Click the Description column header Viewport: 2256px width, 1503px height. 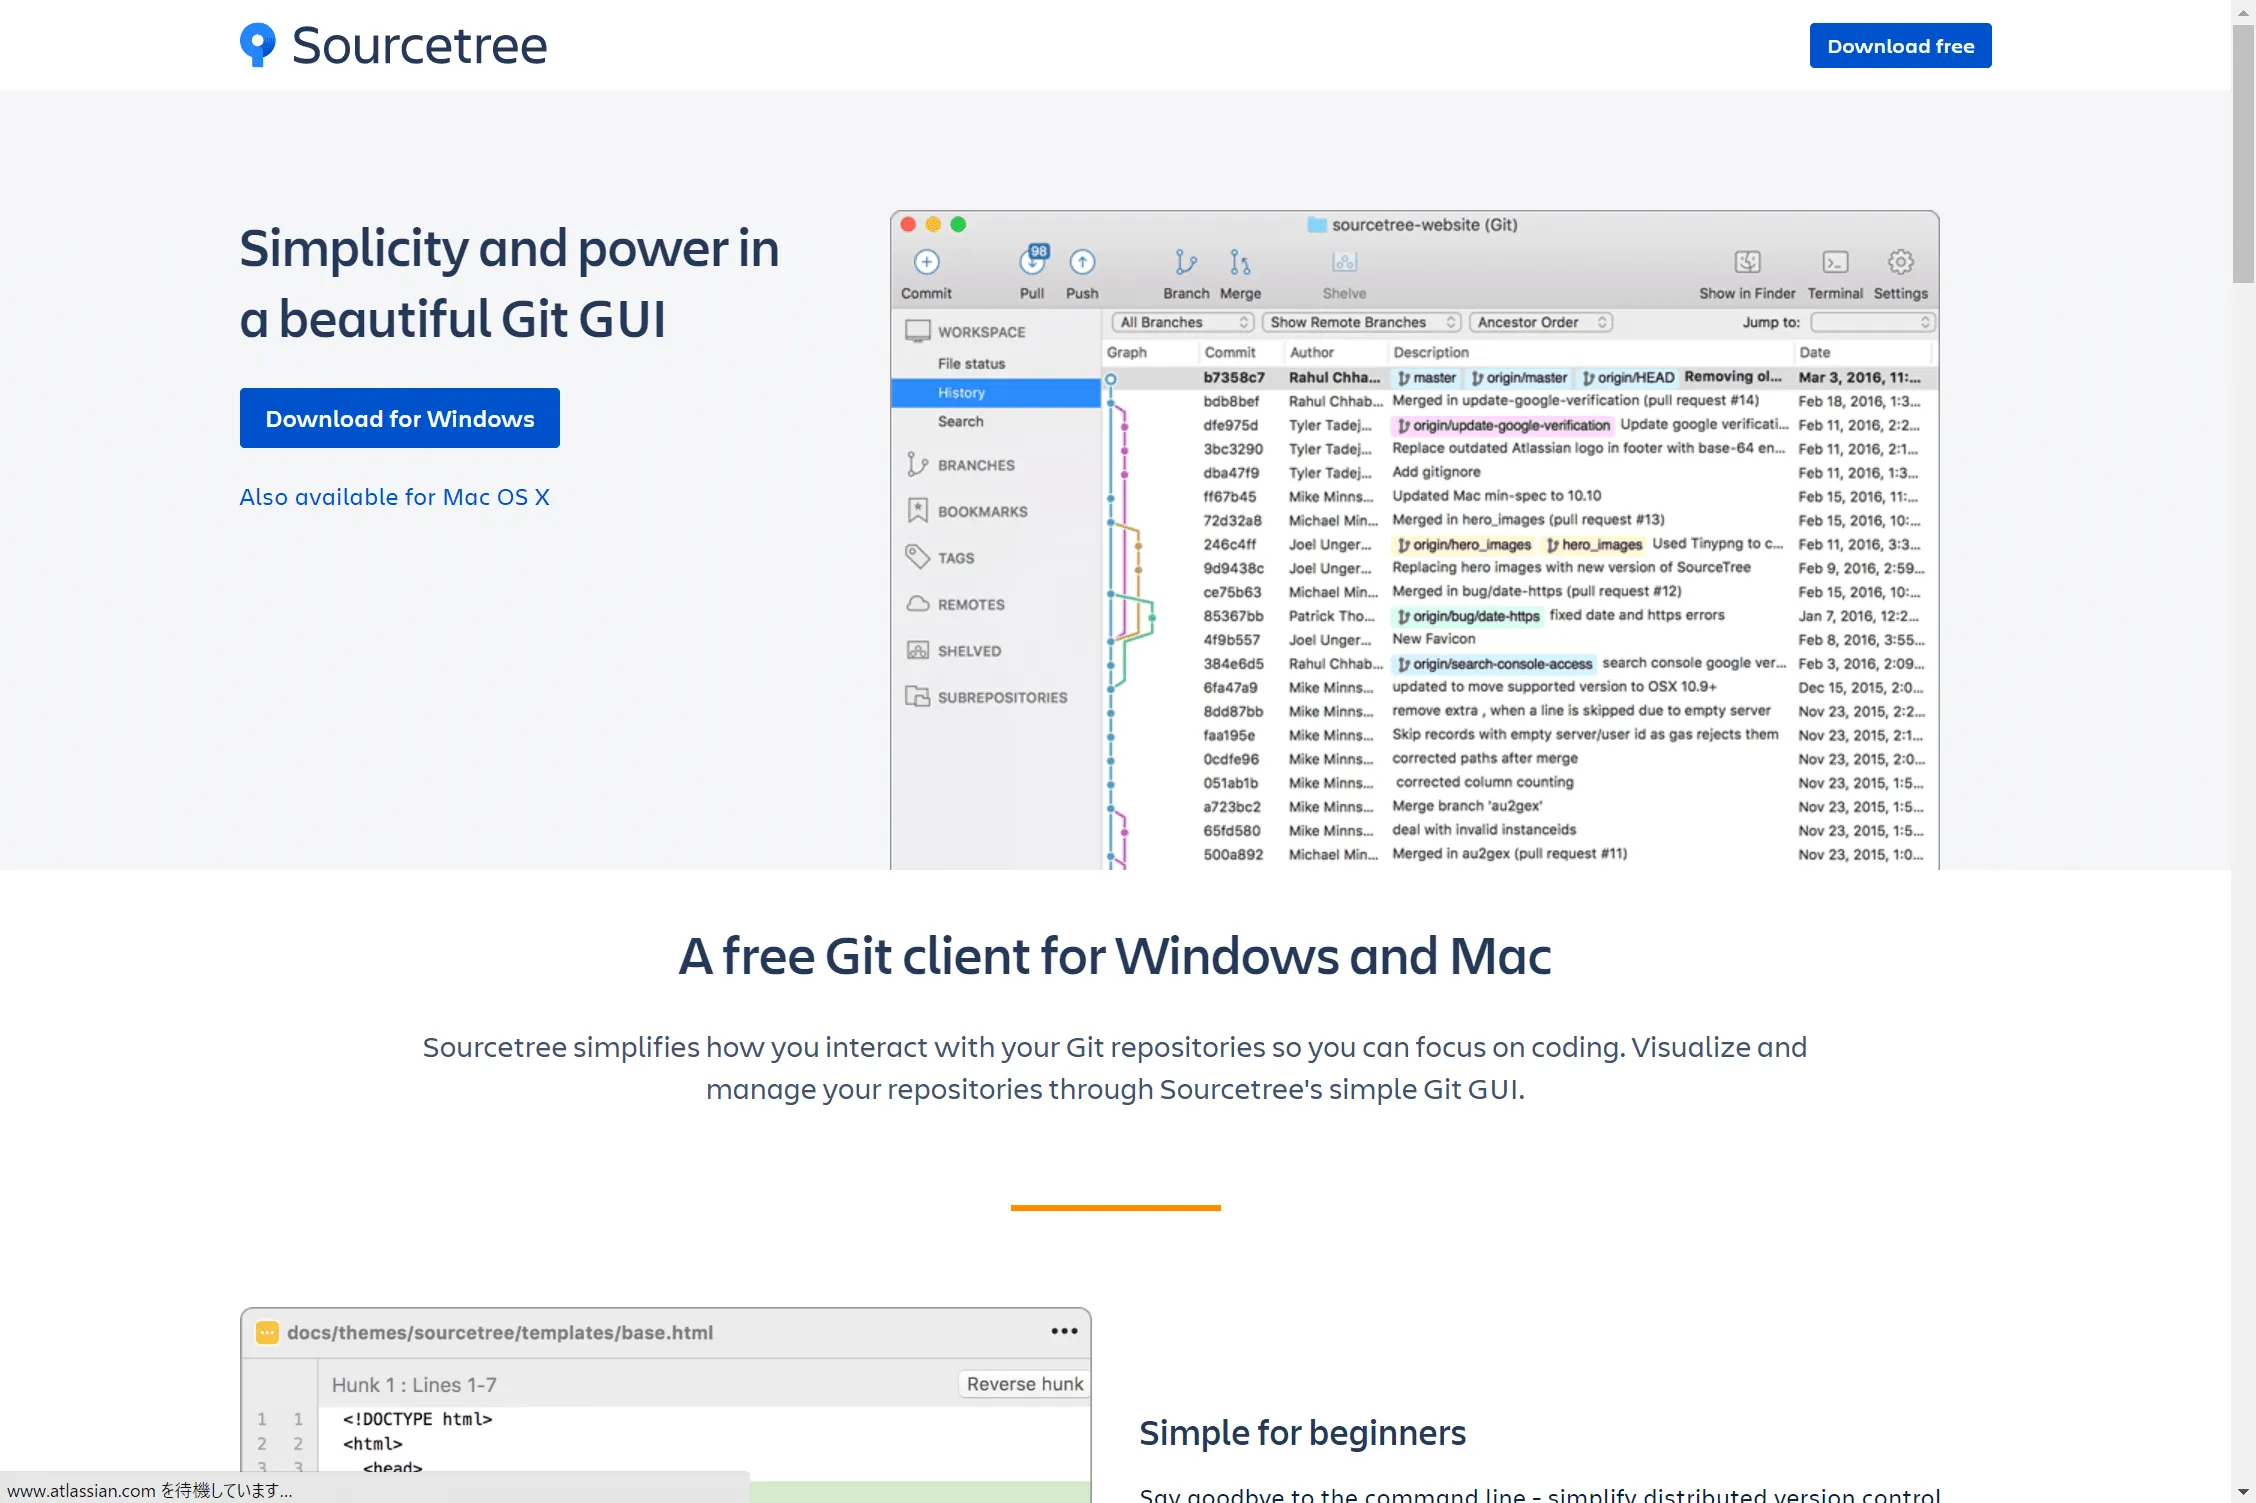(1431, 352)
